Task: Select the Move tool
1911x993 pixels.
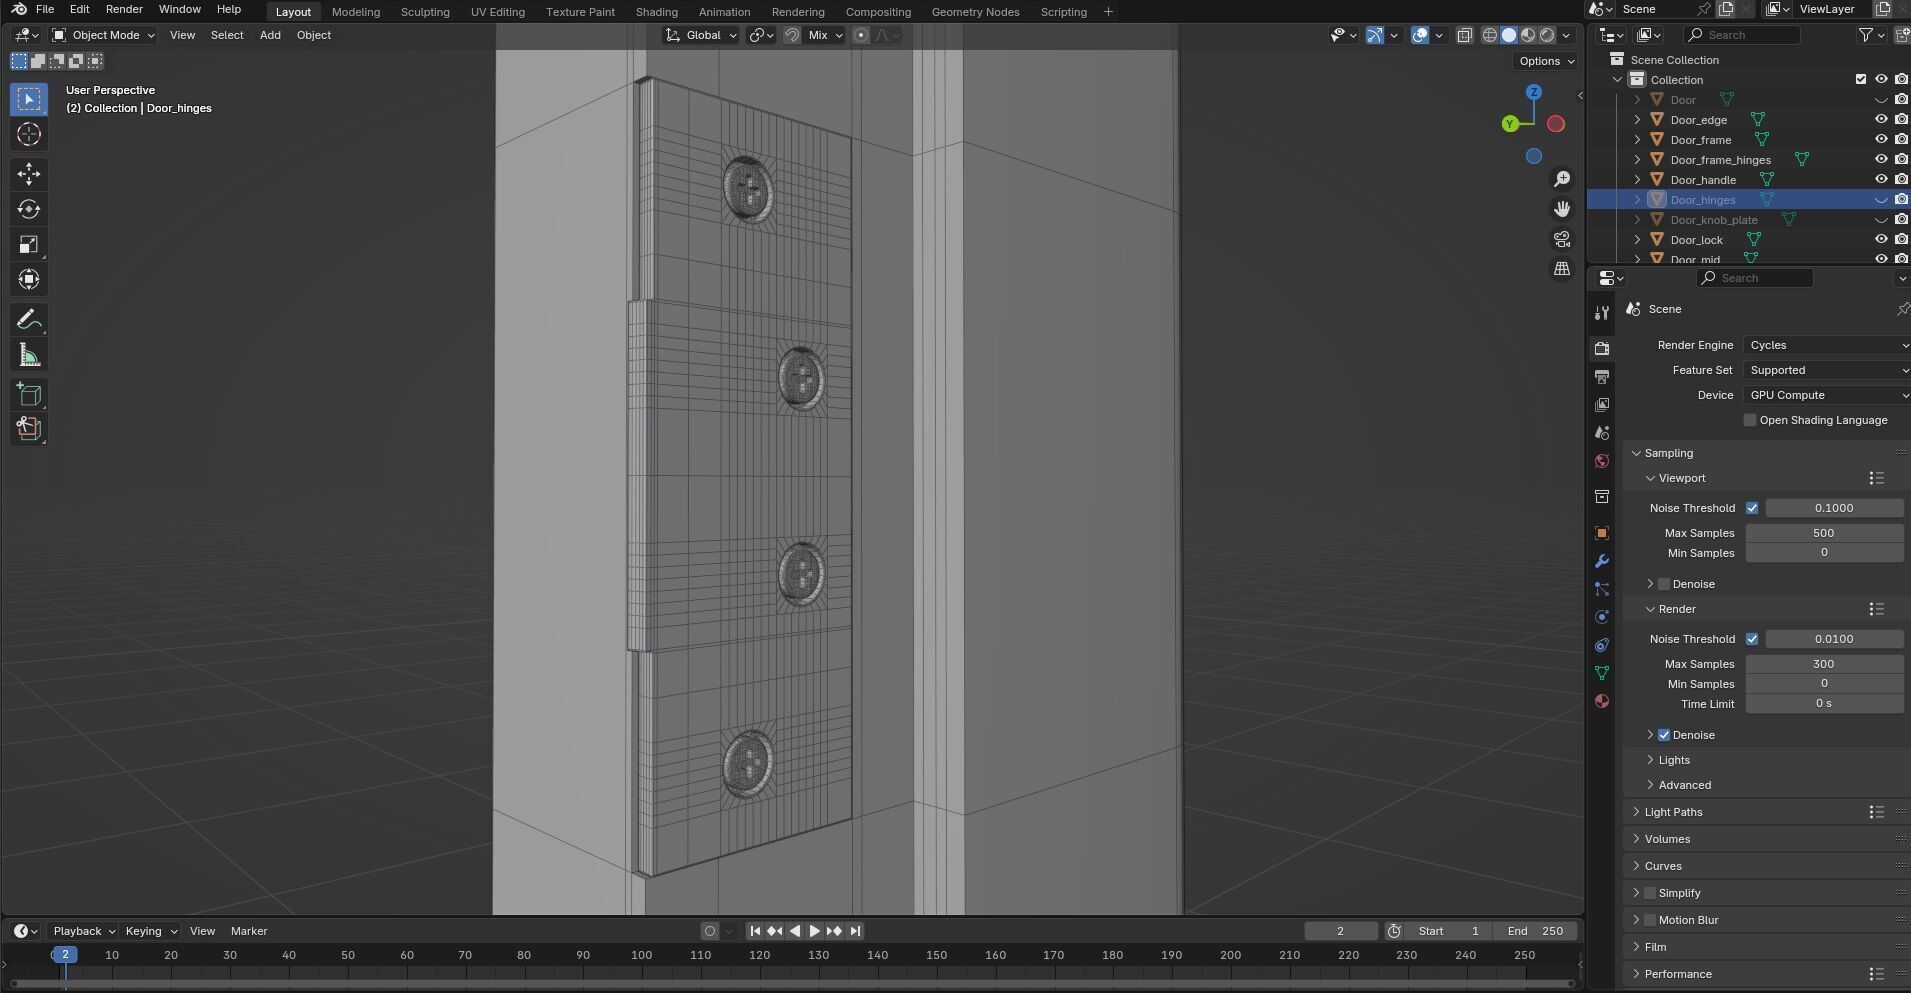Action: (29, 174)
